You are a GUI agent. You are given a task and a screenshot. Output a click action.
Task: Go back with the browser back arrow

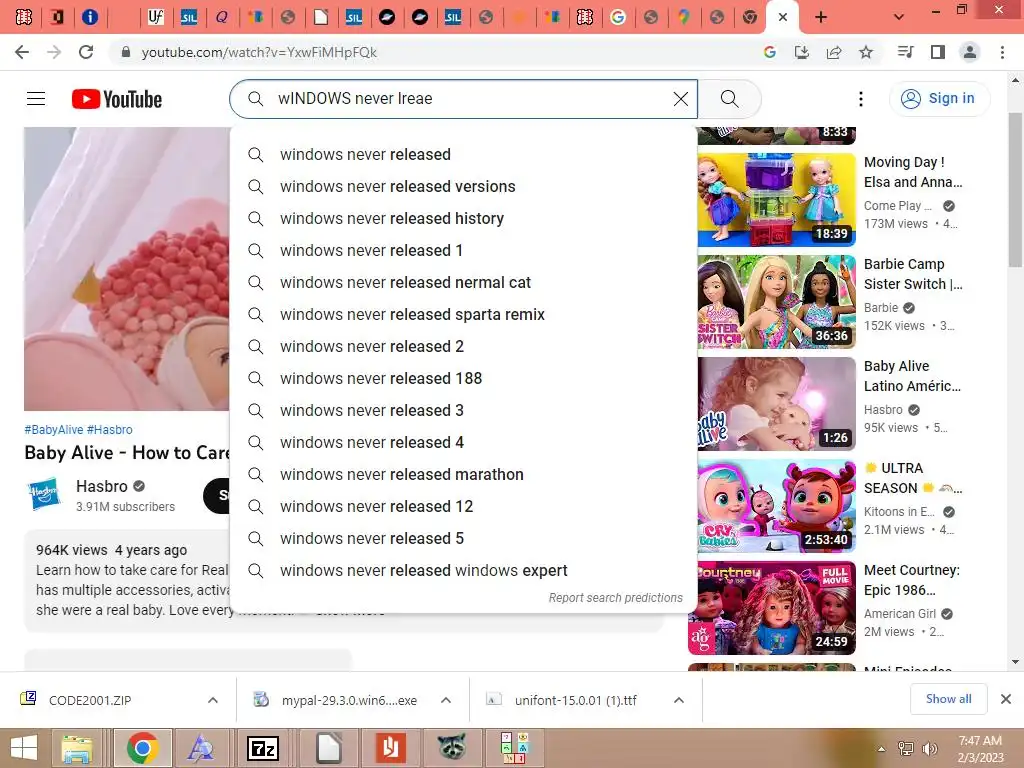click(22, 52)
